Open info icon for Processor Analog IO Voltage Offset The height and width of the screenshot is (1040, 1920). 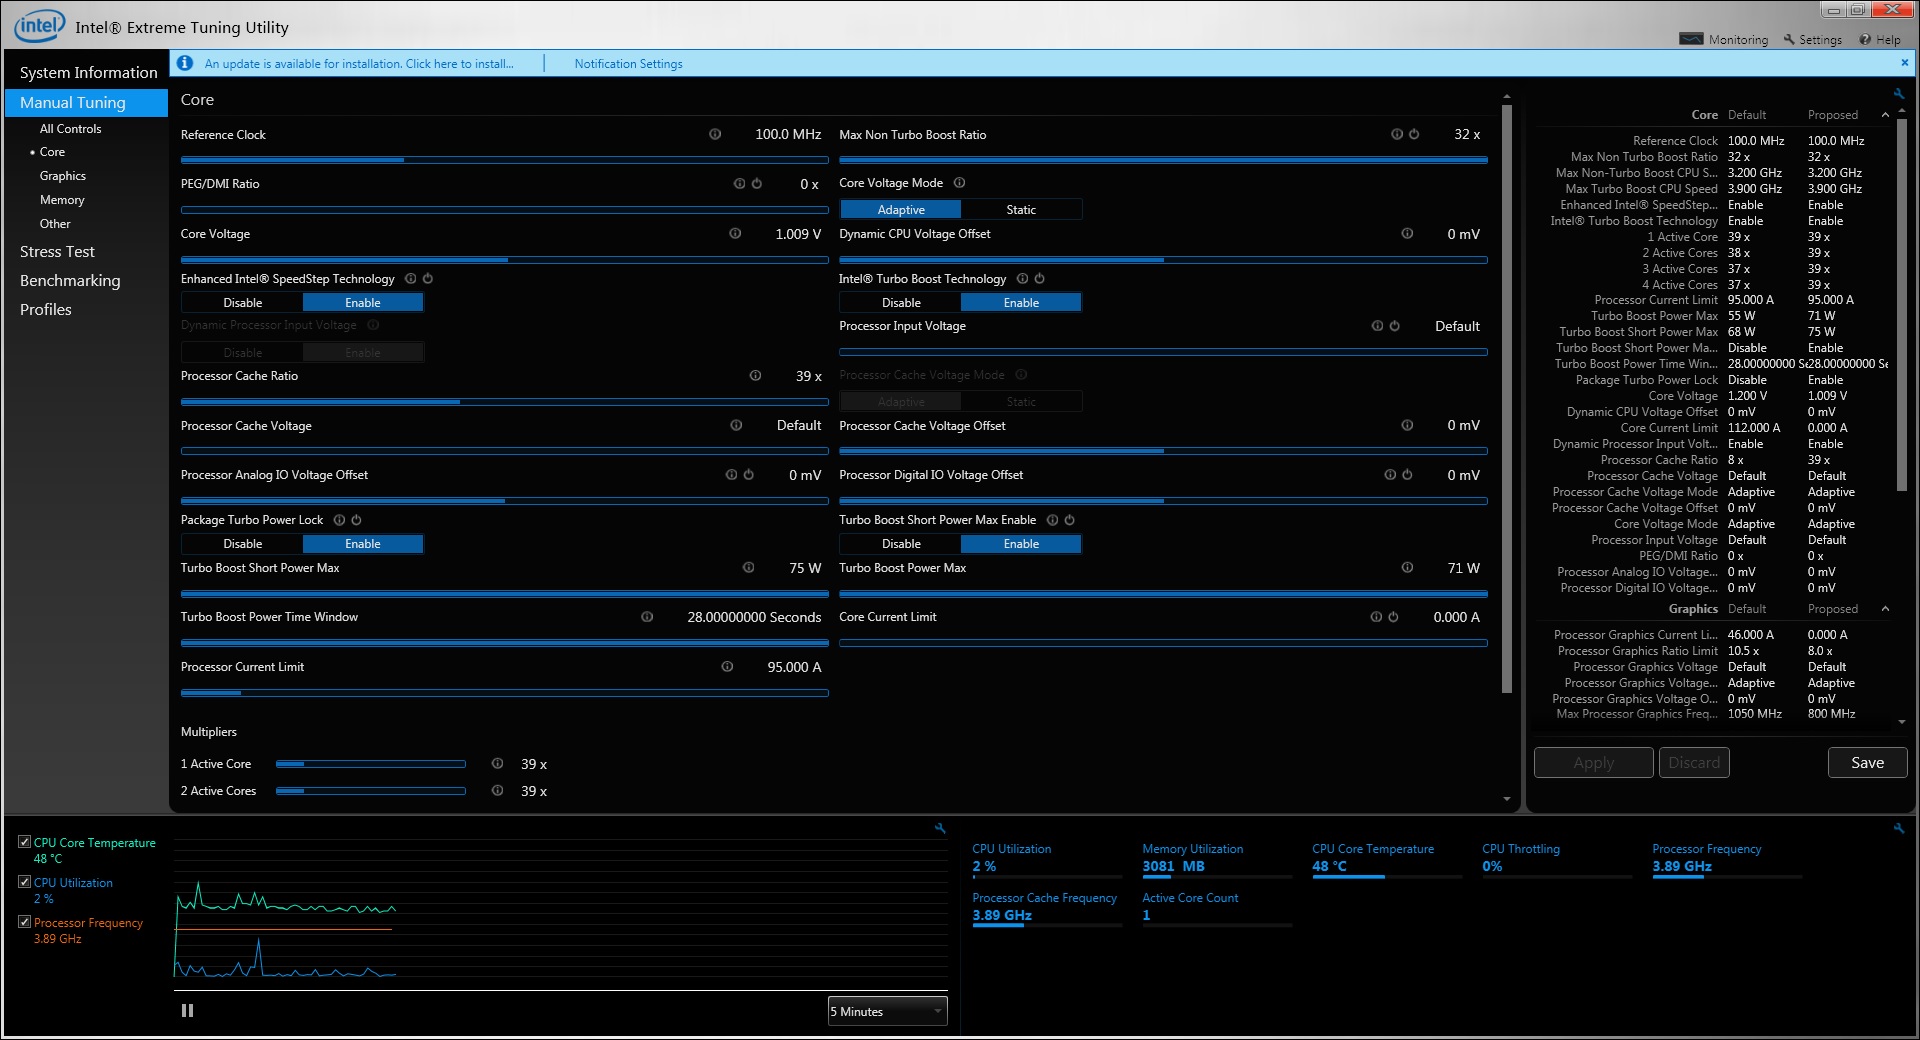pyautogui.click(x=731, y=475)
